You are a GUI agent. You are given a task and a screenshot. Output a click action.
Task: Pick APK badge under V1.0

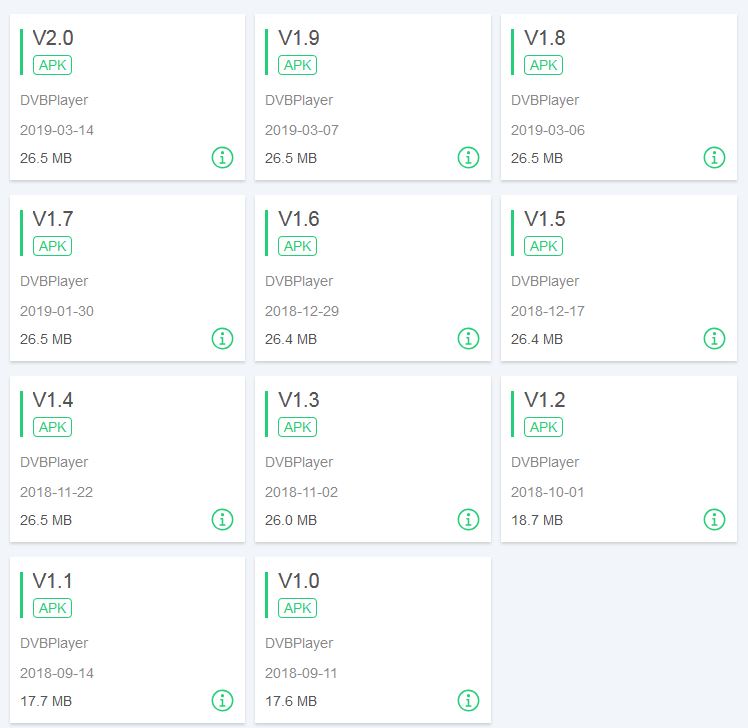298,608
